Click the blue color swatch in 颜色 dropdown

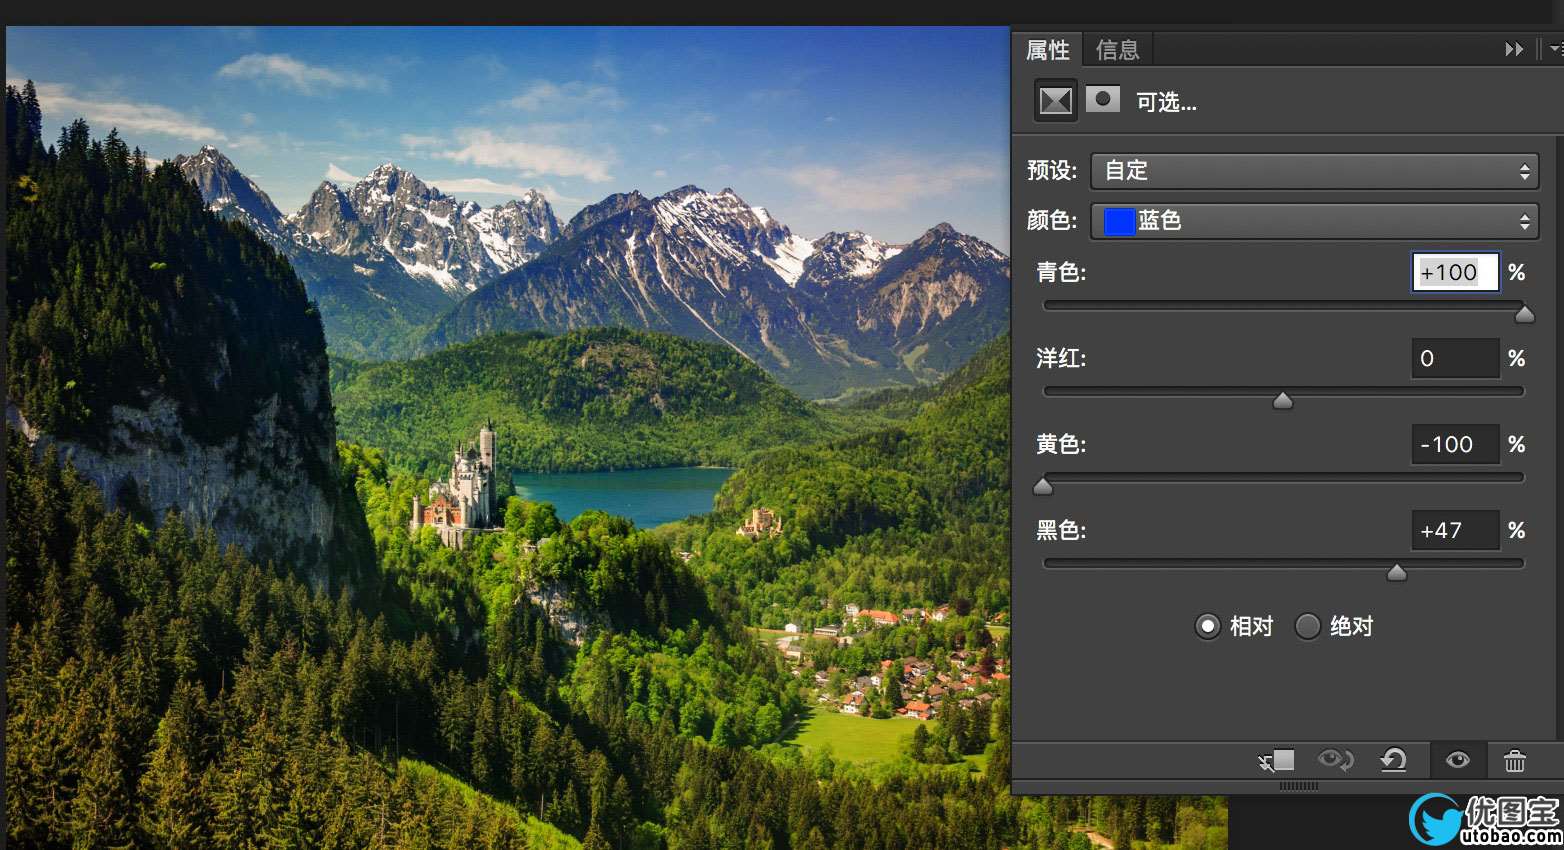[1119, 221]
